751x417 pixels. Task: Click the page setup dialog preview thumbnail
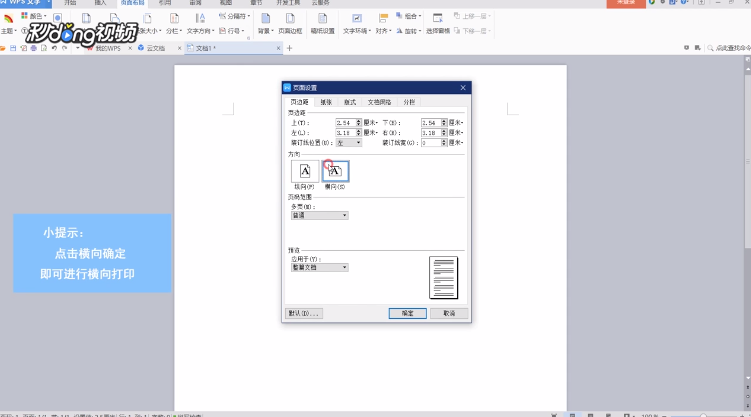(444, 278)
